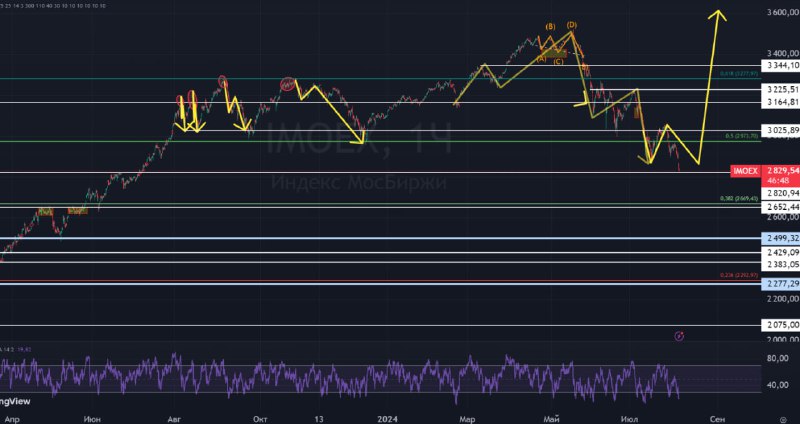This screenshot has width=800, height=424.
Task: Click the Апр label on time axis
Action: (x=14, y=419)
